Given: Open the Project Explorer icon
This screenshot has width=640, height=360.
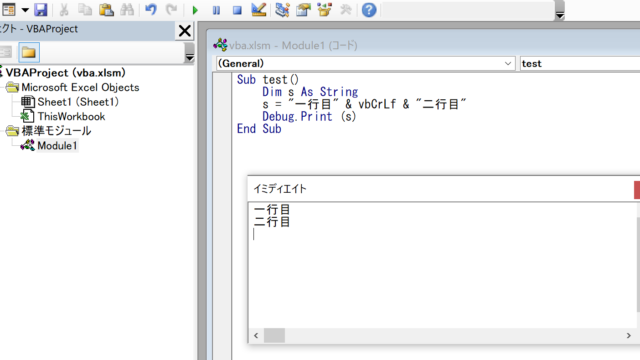Looking at the screenshot, I should [282, 10].
